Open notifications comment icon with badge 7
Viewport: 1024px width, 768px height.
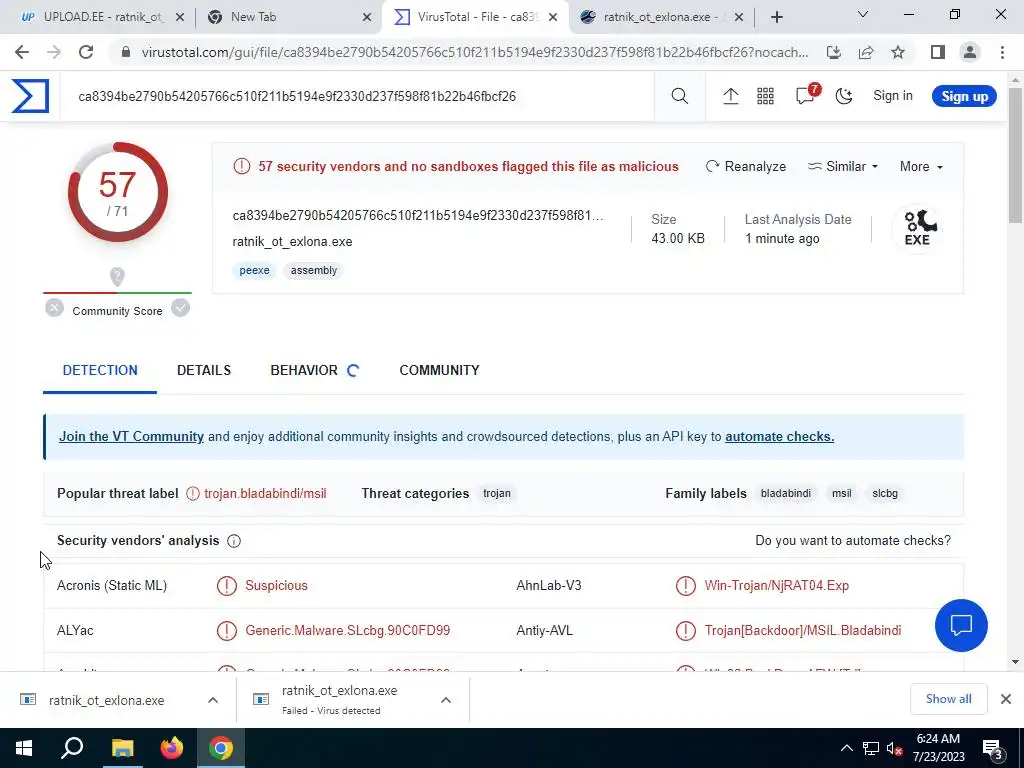click(807, 95)
